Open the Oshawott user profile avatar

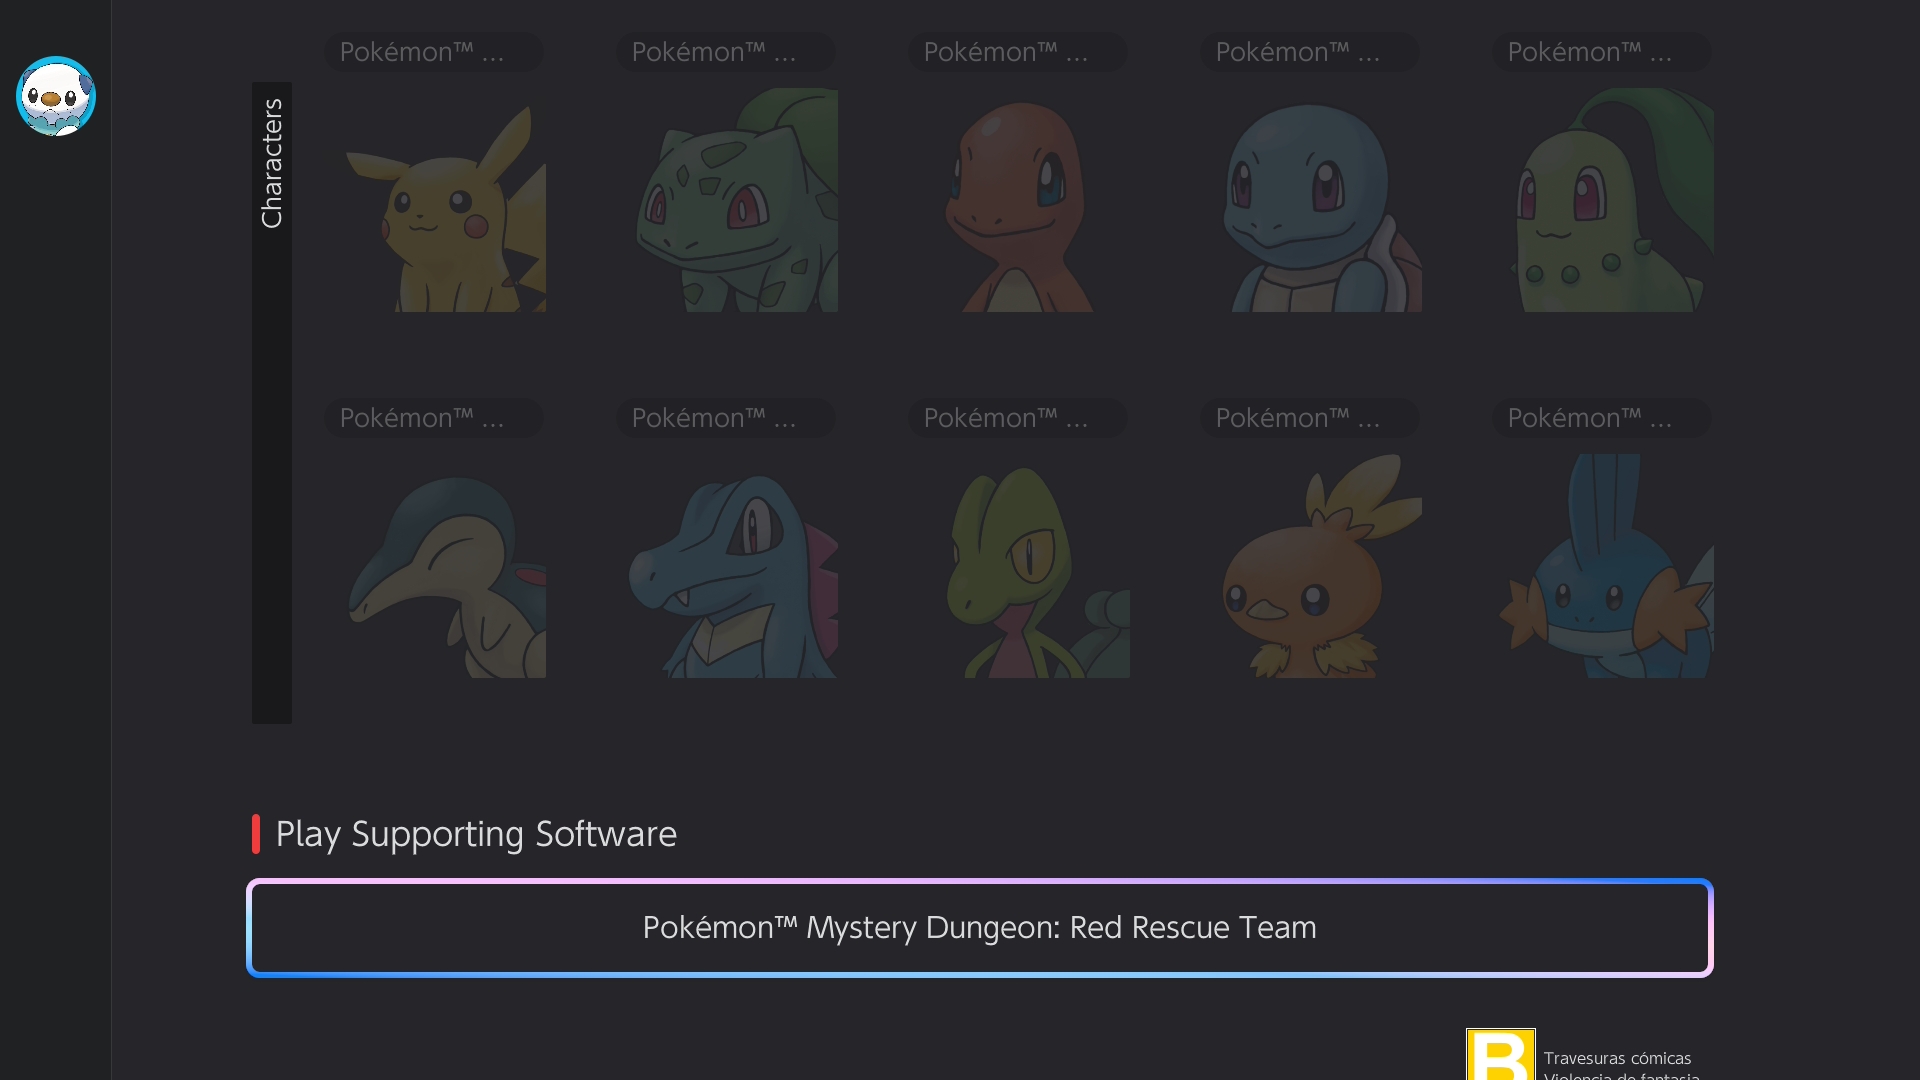[56, 96]
